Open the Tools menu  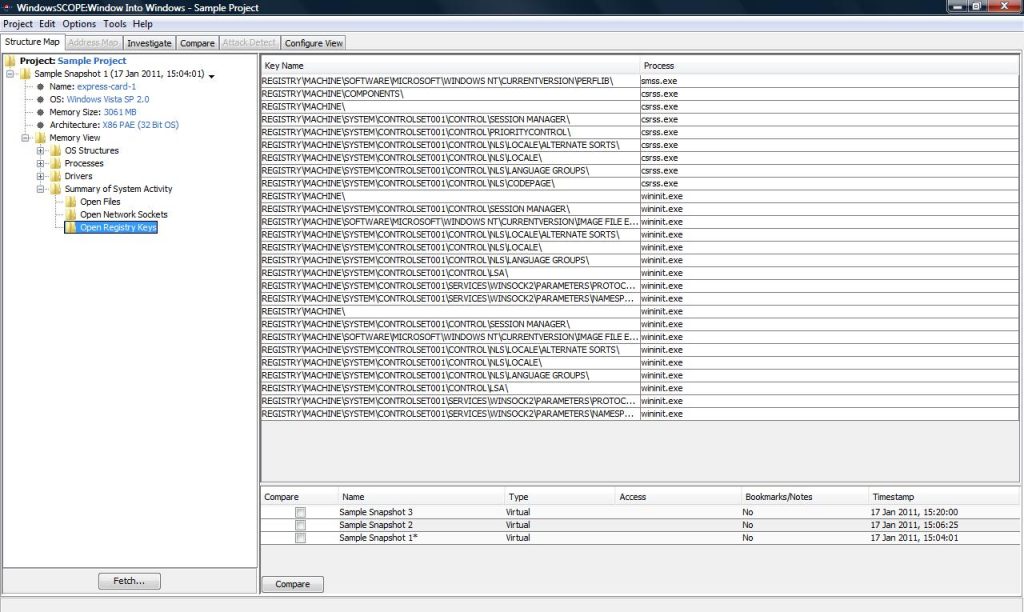[x=115, y=24]
